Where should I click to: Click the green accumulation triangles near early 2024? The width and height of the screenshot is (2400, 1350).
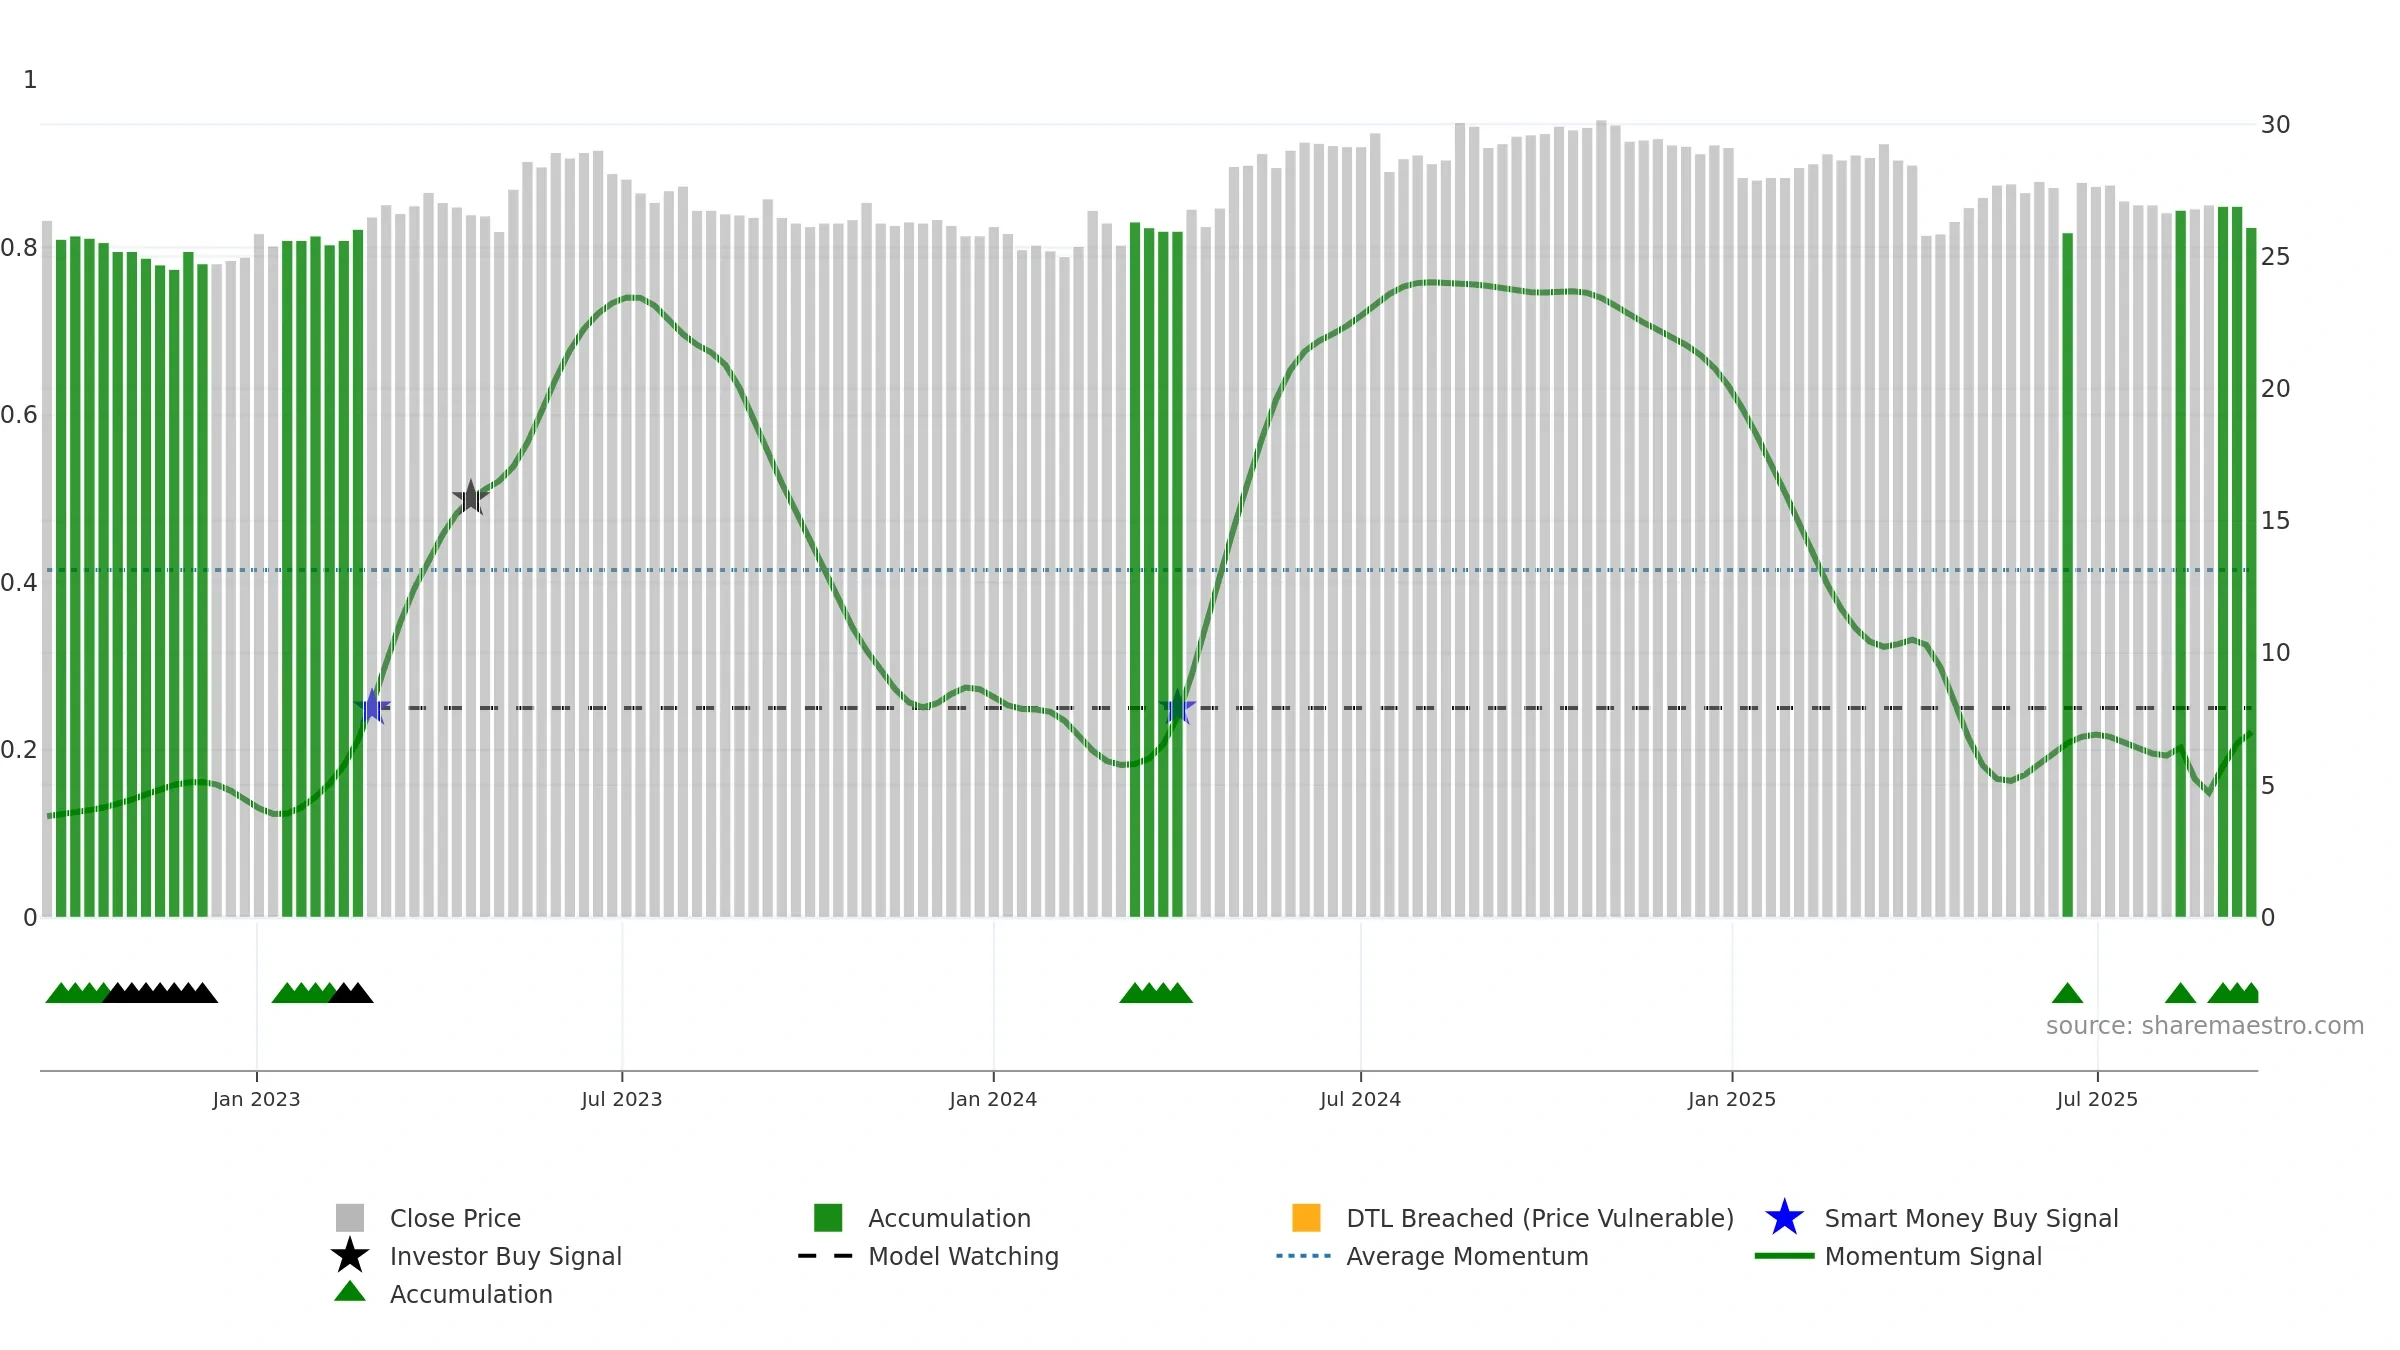(1156, 993)
